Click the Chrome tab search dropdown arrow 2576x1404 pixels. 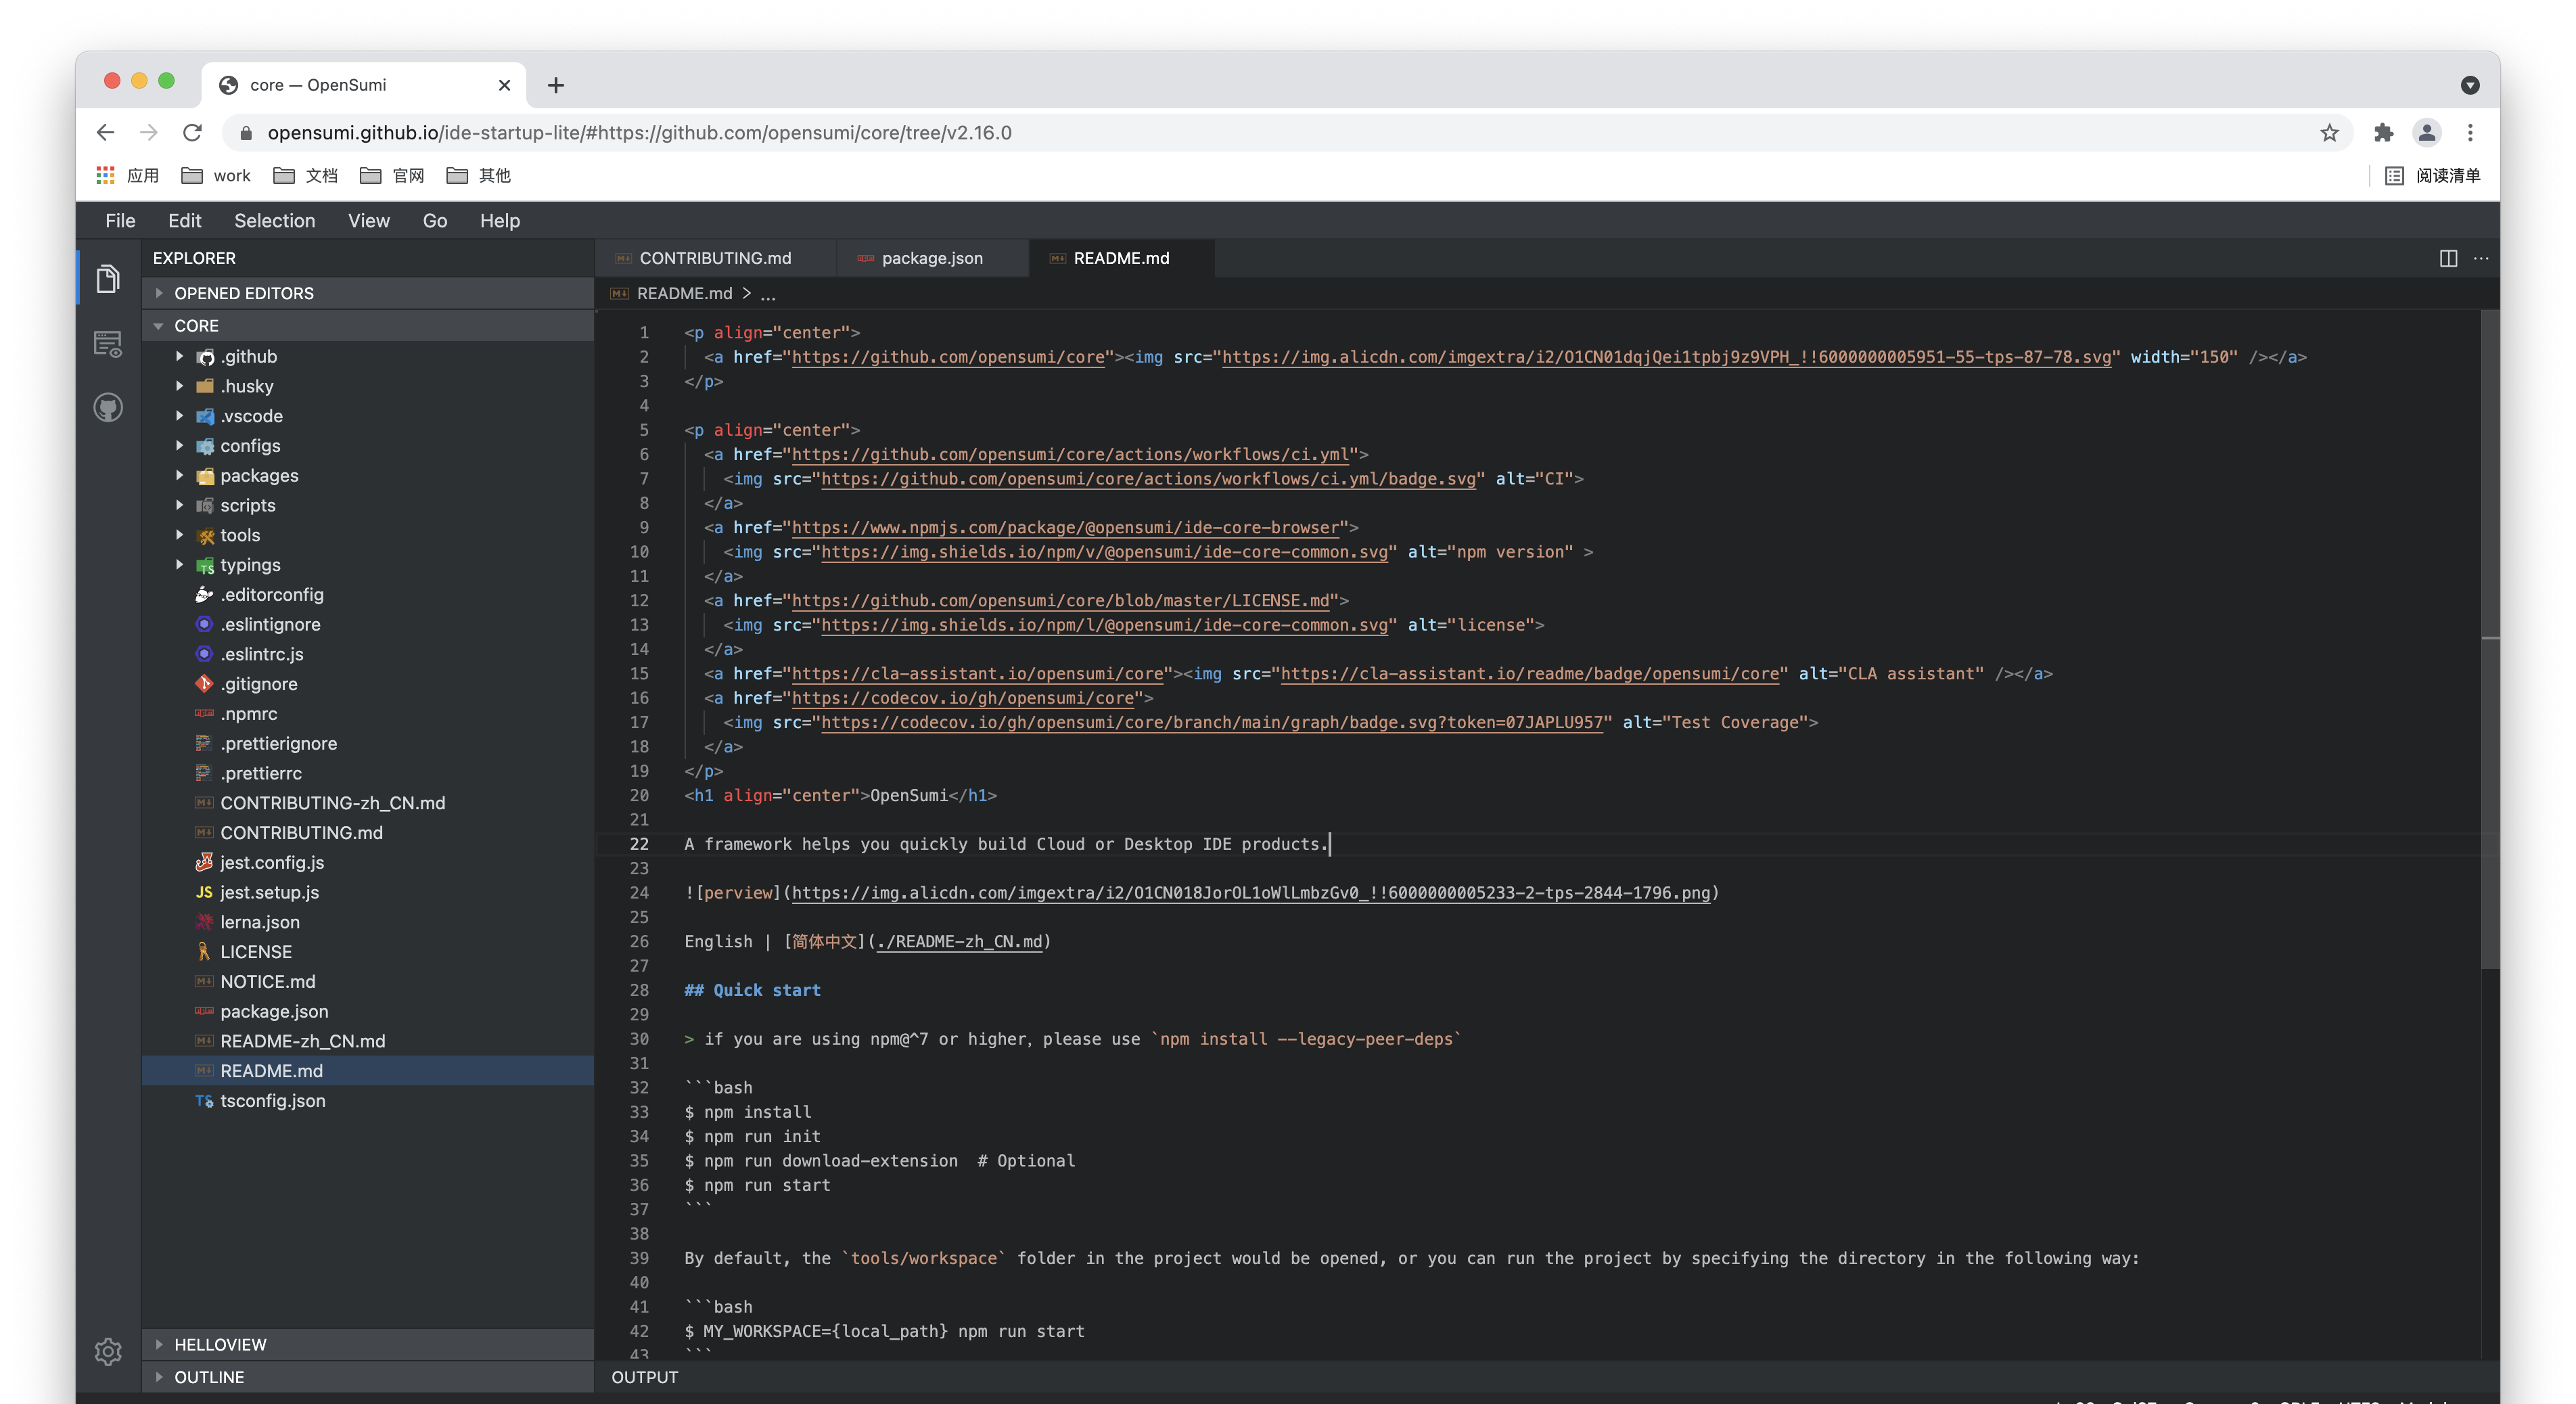coord(2470,85)
